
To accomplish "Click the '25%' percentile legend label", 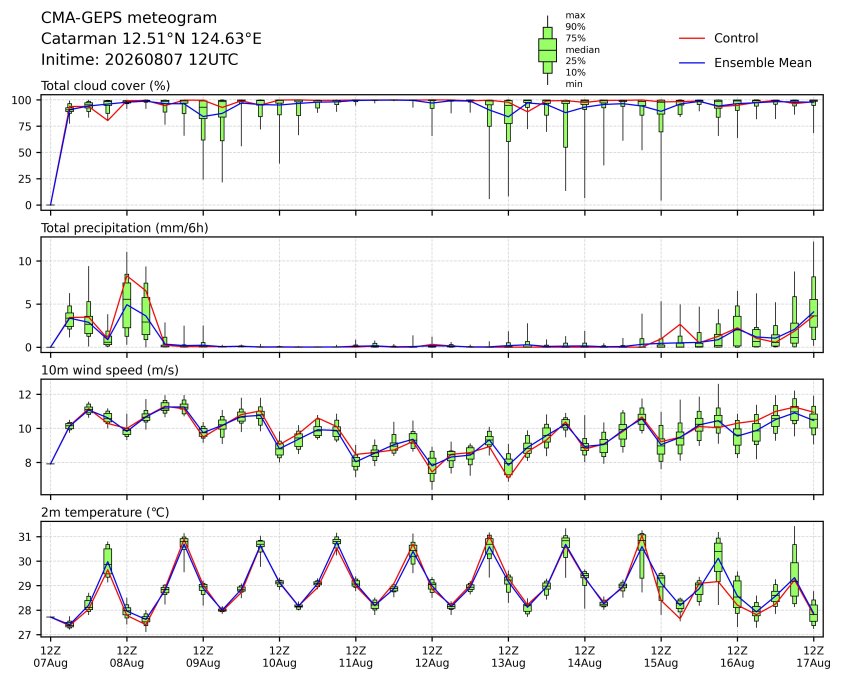I will 575,61.
